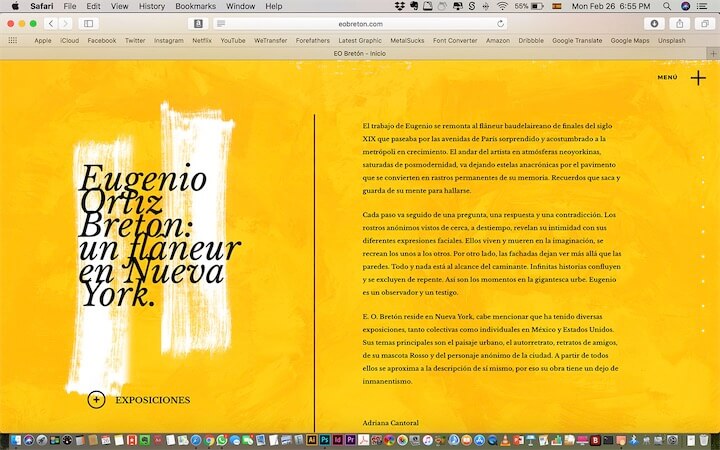This screenshot has width=720, height=450.
Task: Open the History menu
Action: [x=152, y=6]
